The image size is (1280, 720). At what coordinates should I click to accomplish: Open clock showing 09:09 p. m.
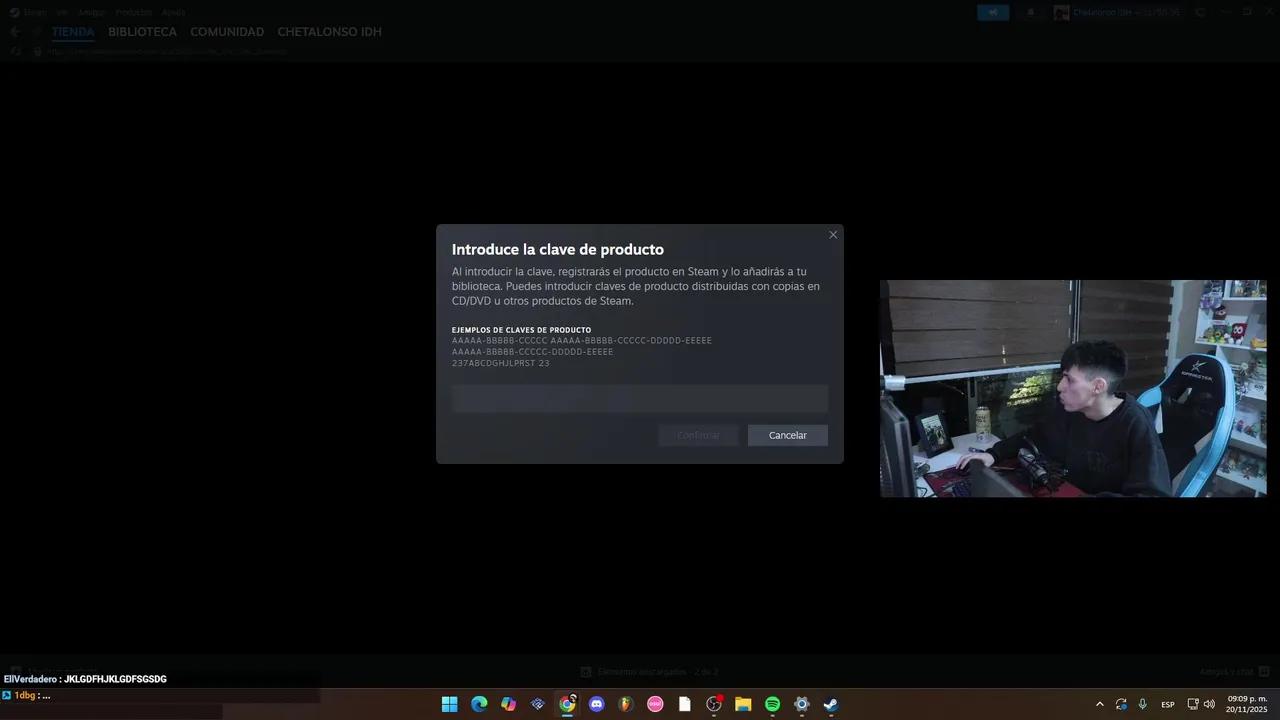[x=1246, y=704]
